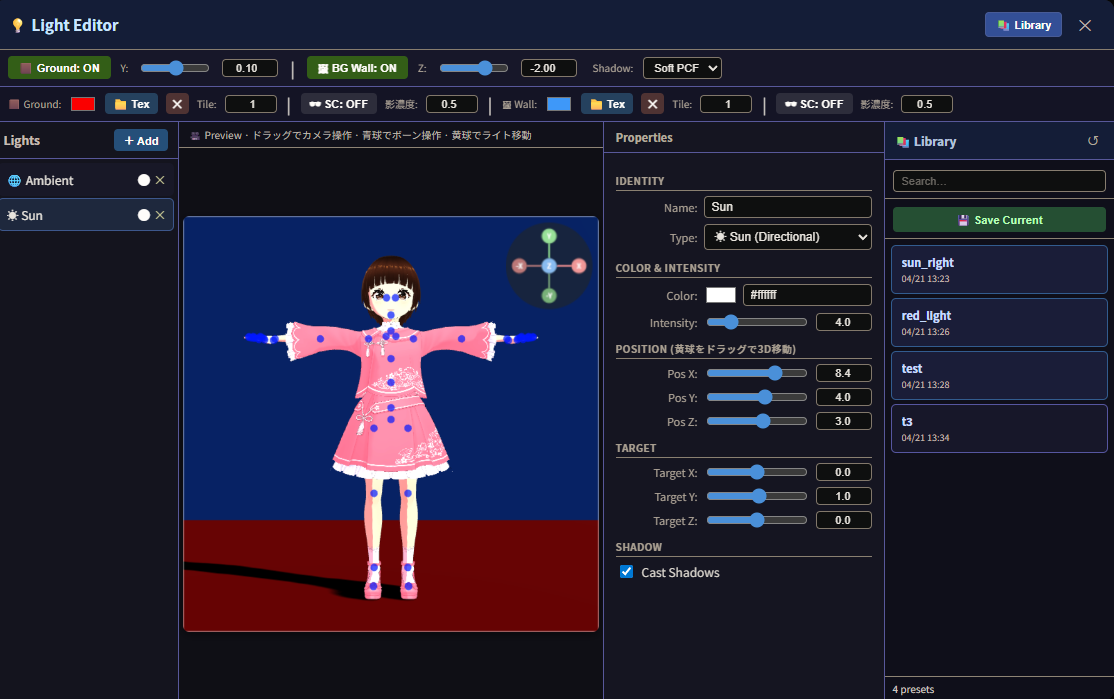Adjust the Intensity slider

(757, 323)
